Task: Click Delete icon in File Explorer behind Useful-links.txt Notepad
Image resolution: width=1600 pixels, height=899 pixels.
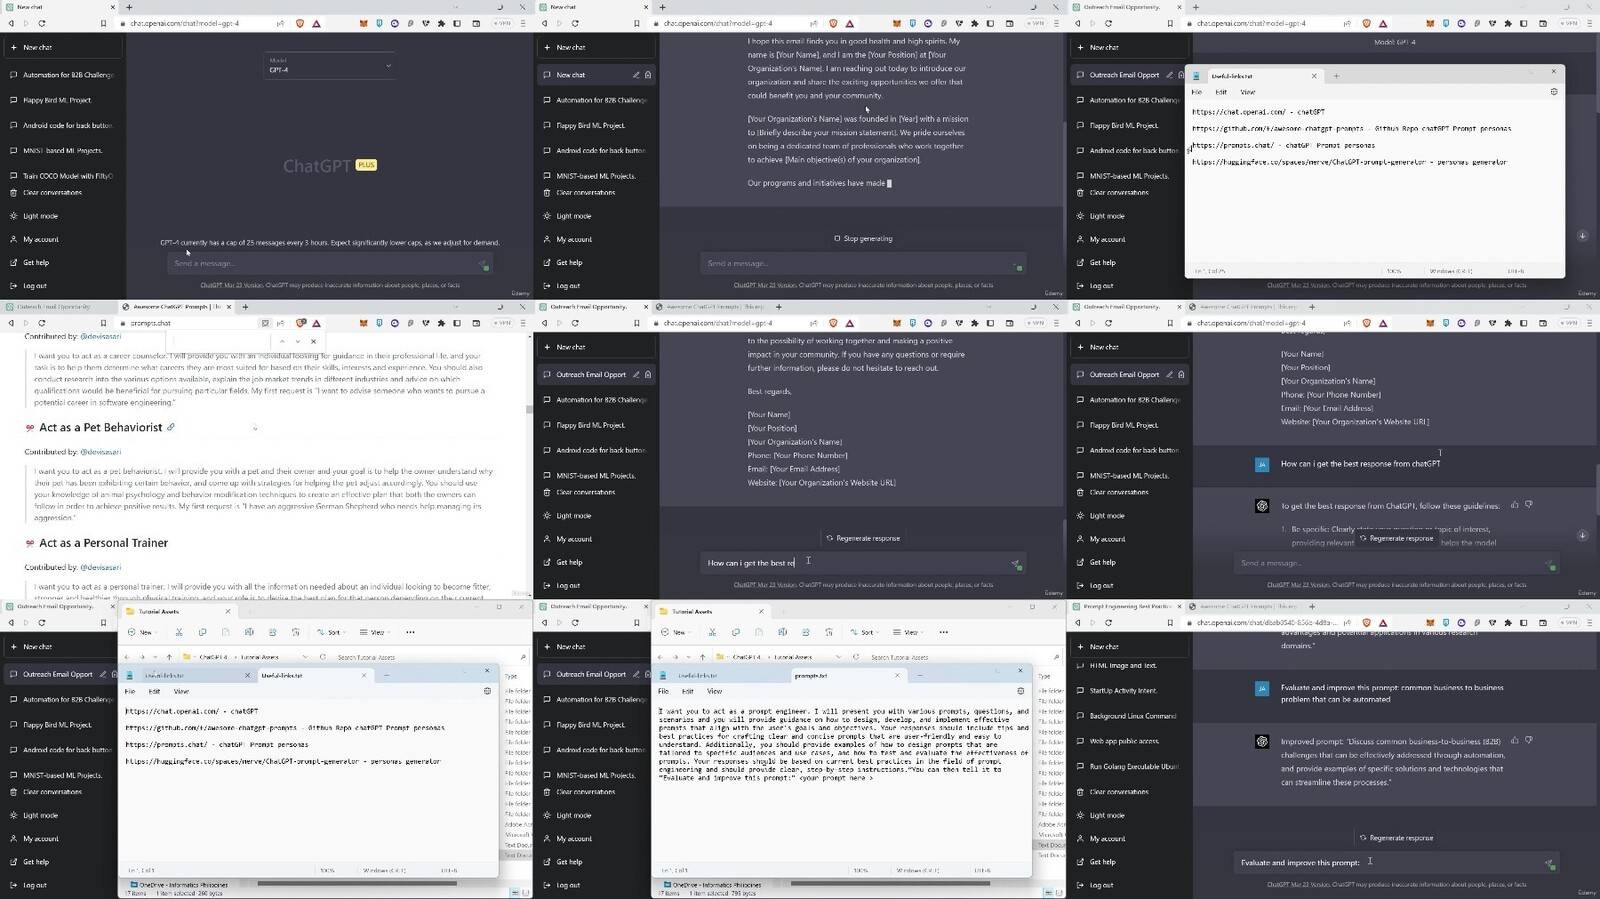Action: (x=295, y=632)
